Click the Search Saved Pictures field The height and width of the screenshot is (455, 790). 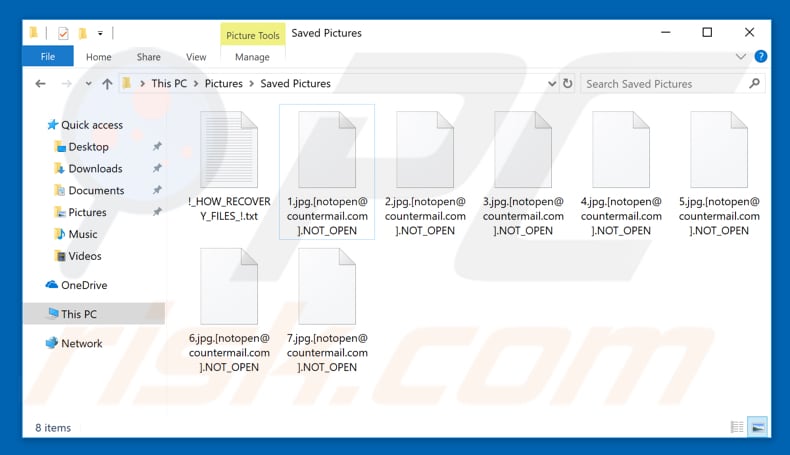coord(672,84)
